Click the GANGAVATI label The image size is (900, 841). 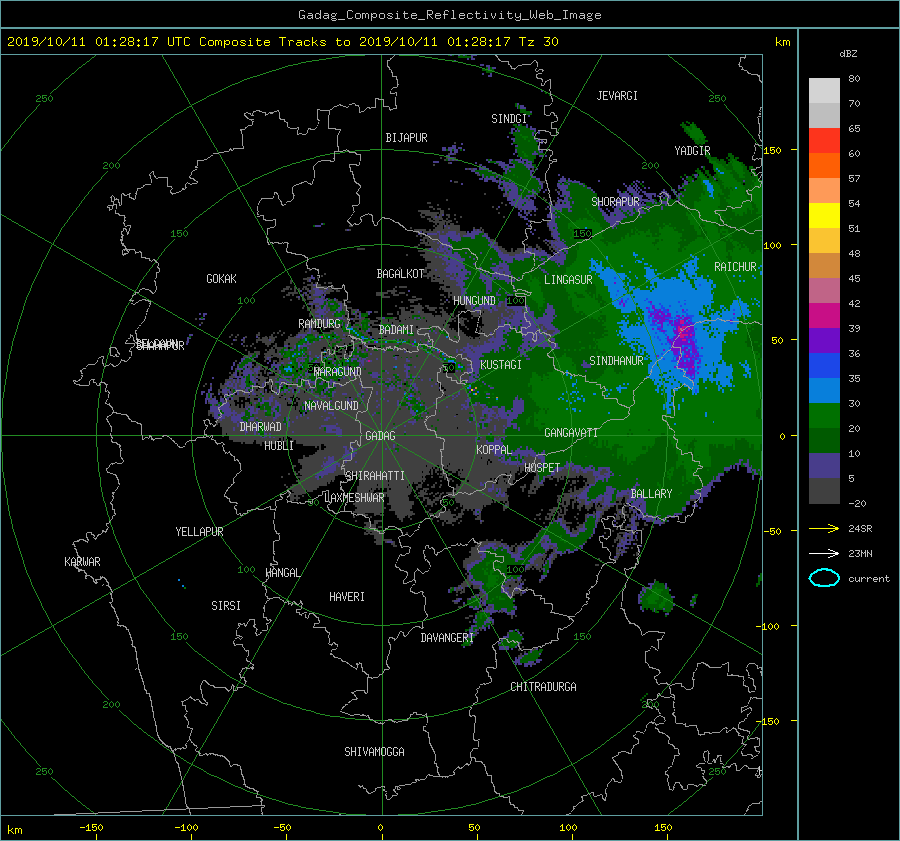click(x=571, y=432)
